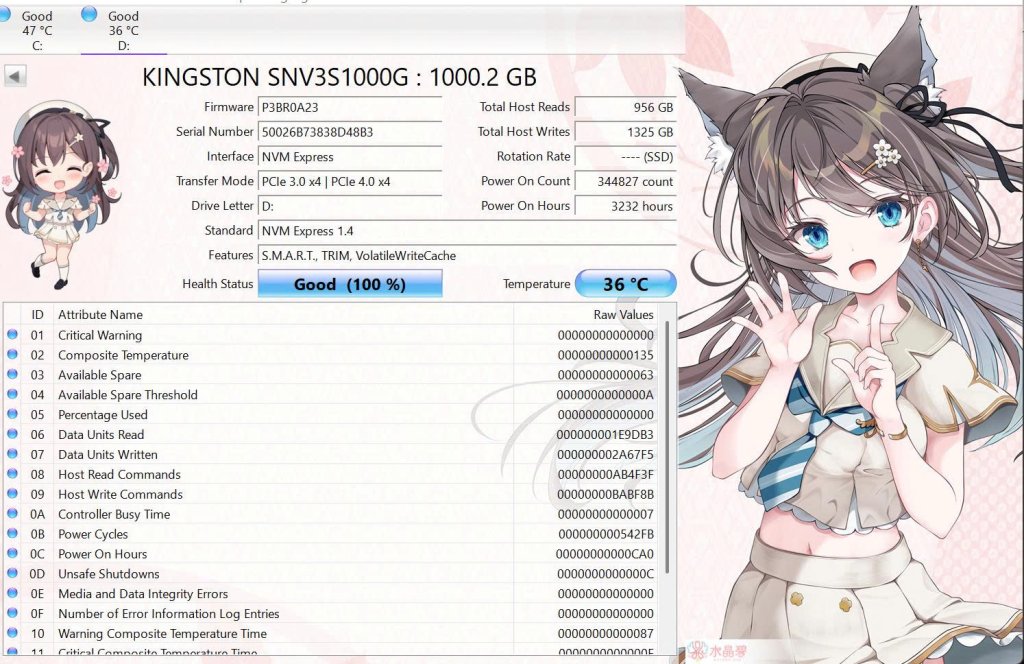Select the Unsafe Shutdowns attribute name
The width and height of the screenshot is (1024, 664).
[109, 574]
